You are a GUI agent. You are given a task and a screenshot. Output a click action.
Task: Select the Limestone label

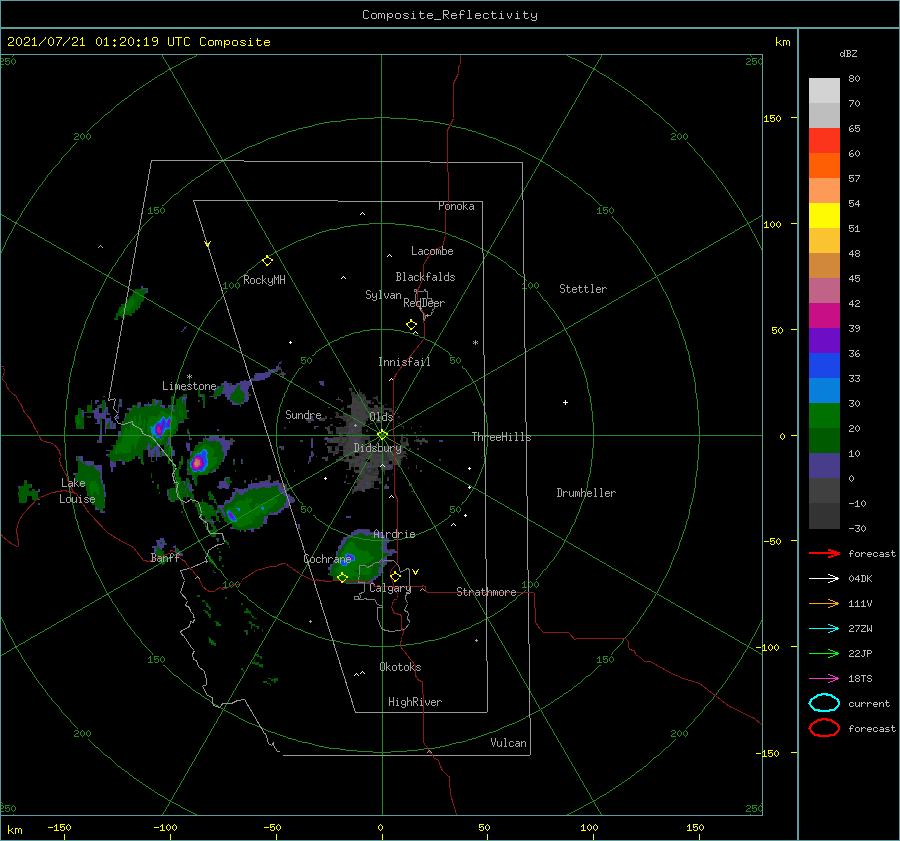click(189, 386)
